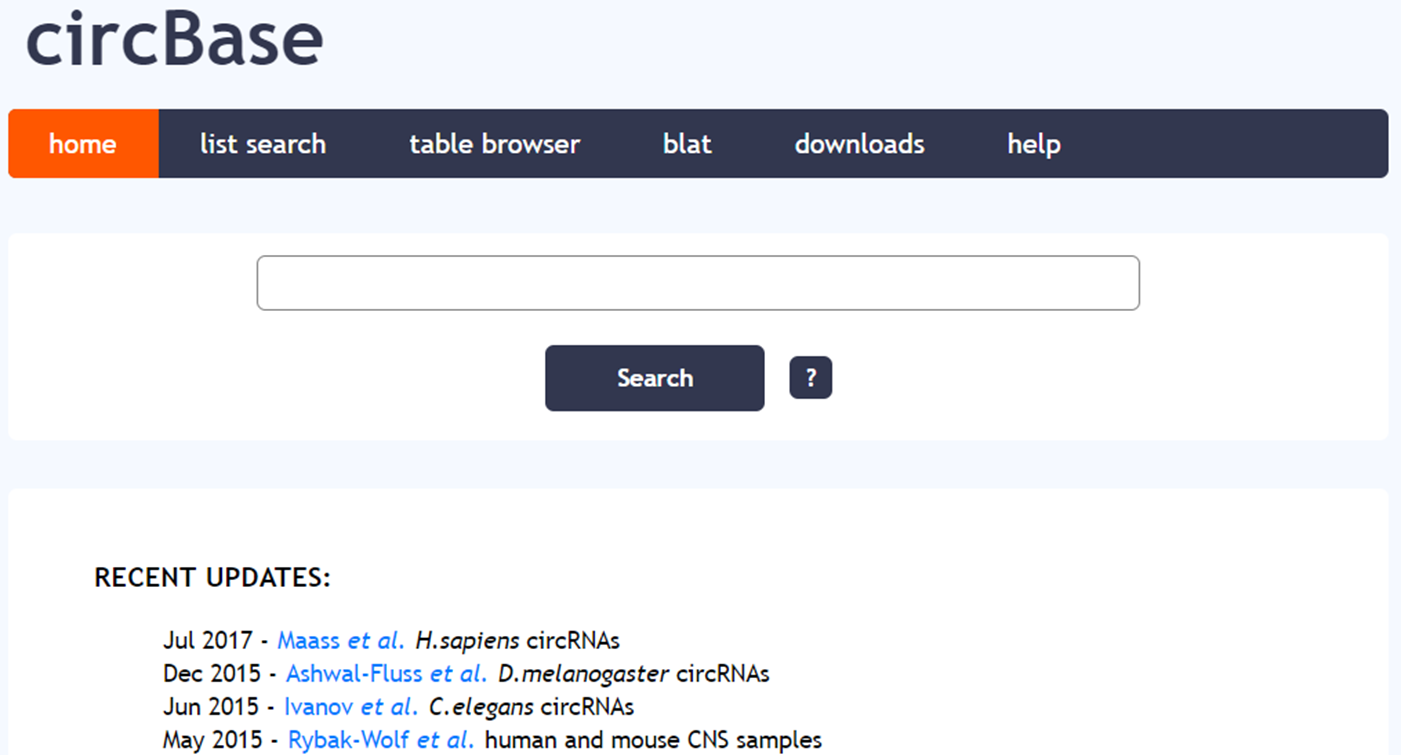Image resolution: width=1401 pixels, height=755 pixels.
Task: Open the Ivanov et al. link
Action: (351, 707)
